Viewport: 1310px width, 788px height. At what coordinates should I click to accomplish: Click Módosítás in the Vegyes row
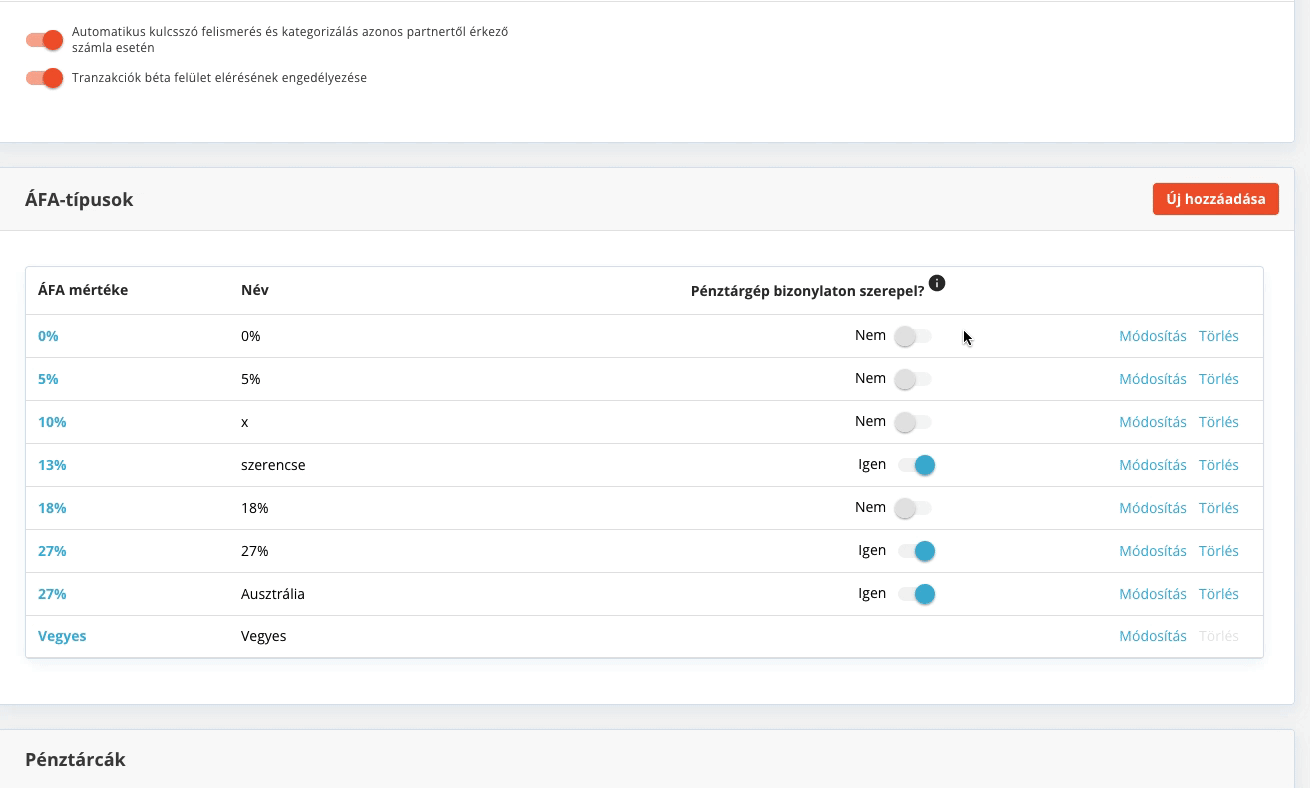click(x=1153, y=636)
